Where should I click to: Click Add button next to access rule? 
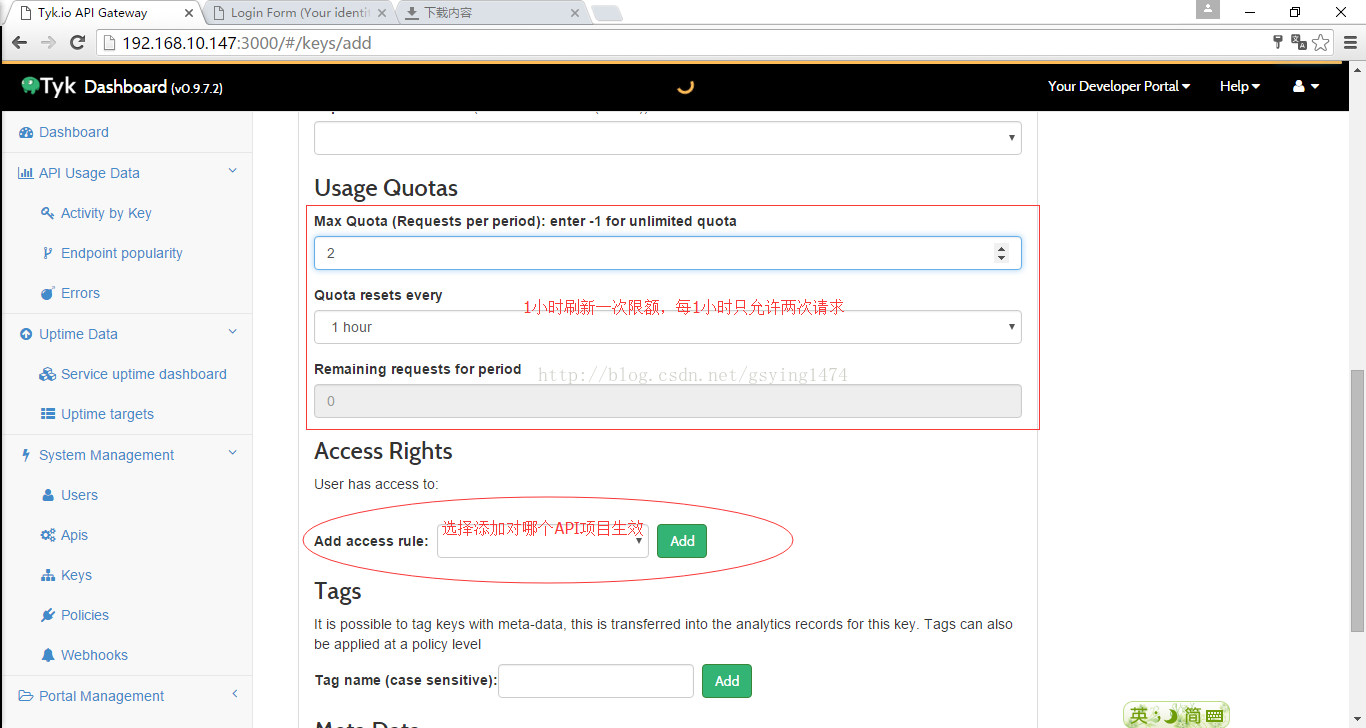[x=682, y=541]
